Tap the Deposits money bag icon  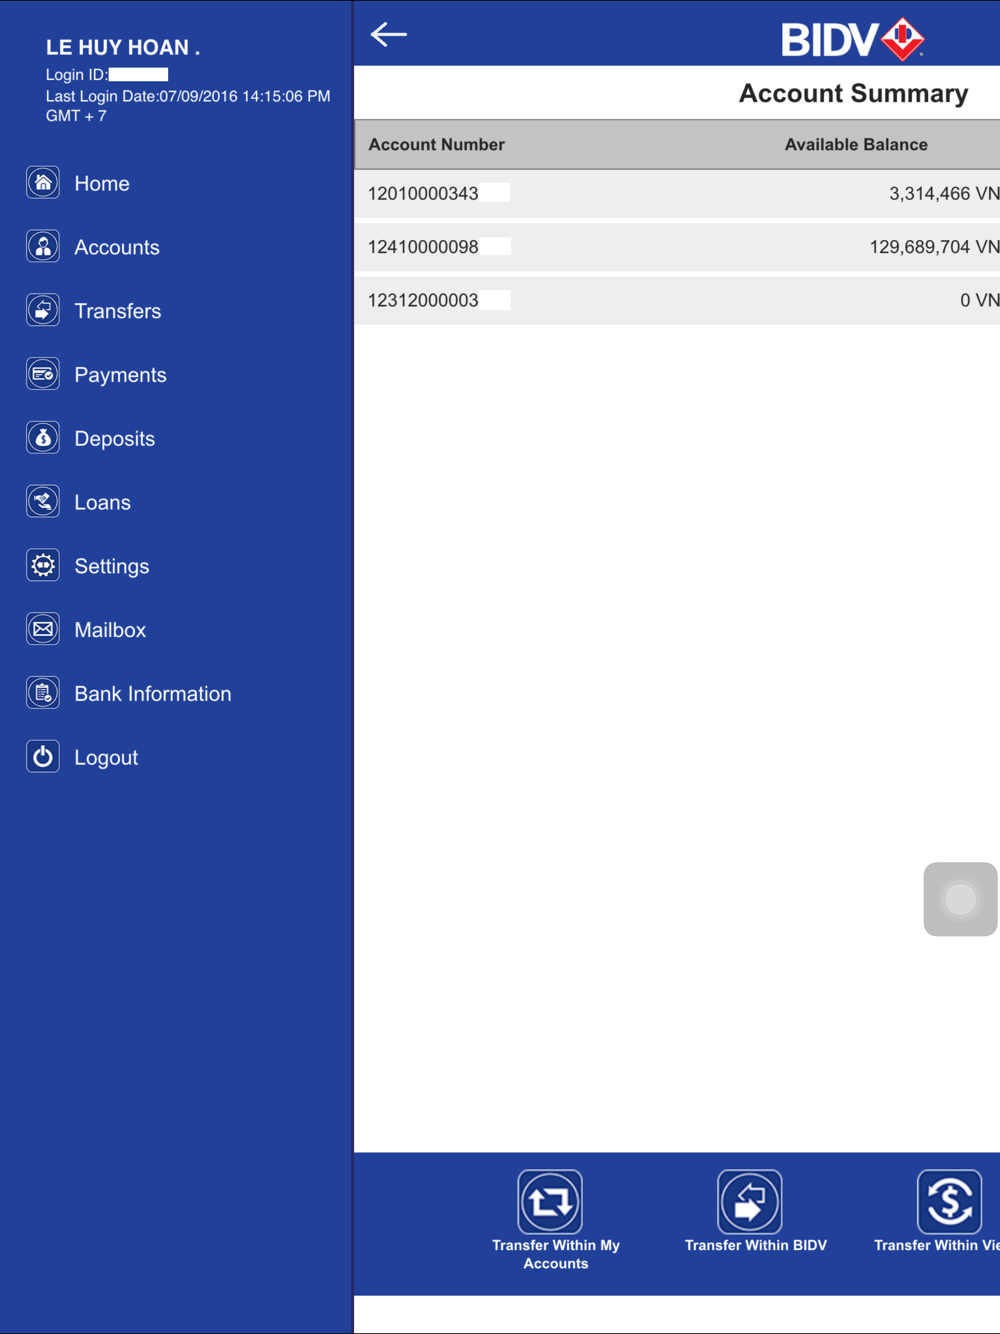click(43, 438)
